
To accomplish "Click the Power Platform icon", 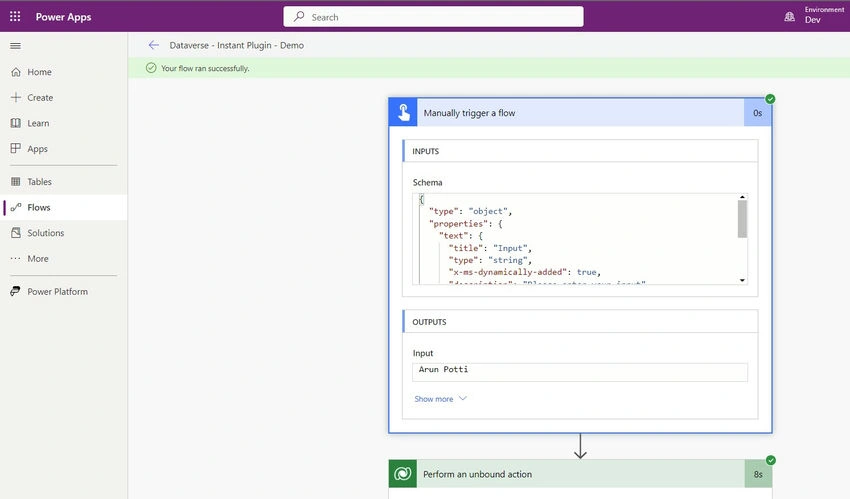I will 16,291.
